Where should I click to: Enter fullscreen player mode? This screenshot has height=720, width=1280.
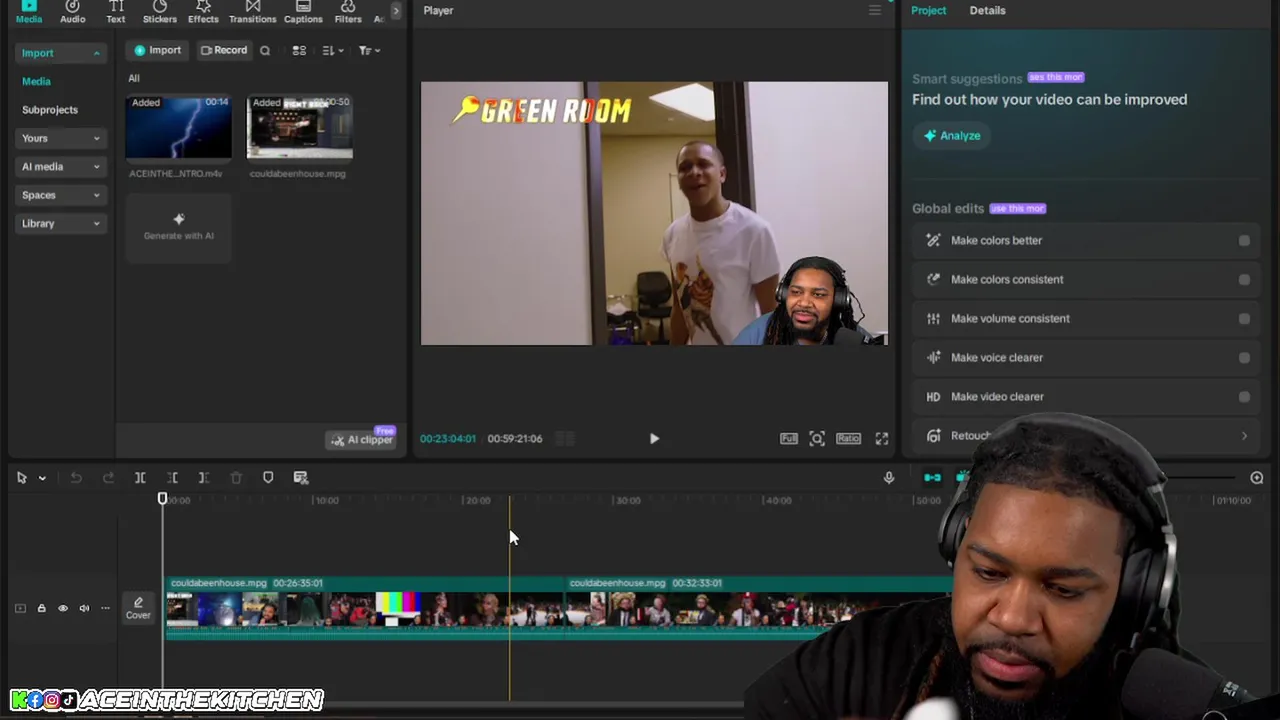pyautogui.click(x=882, y=439)
